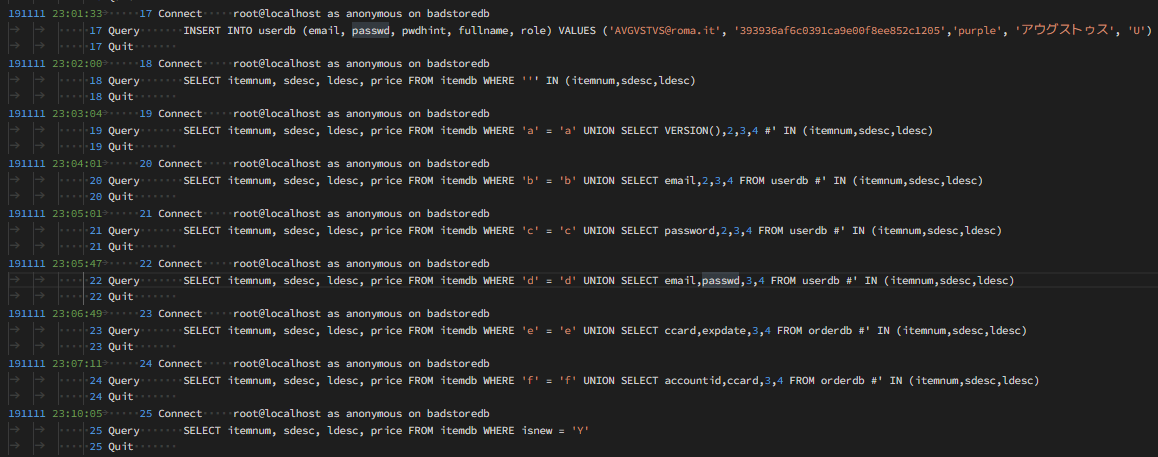Click badstoredb on the 25 Connect line

point(458,413)
